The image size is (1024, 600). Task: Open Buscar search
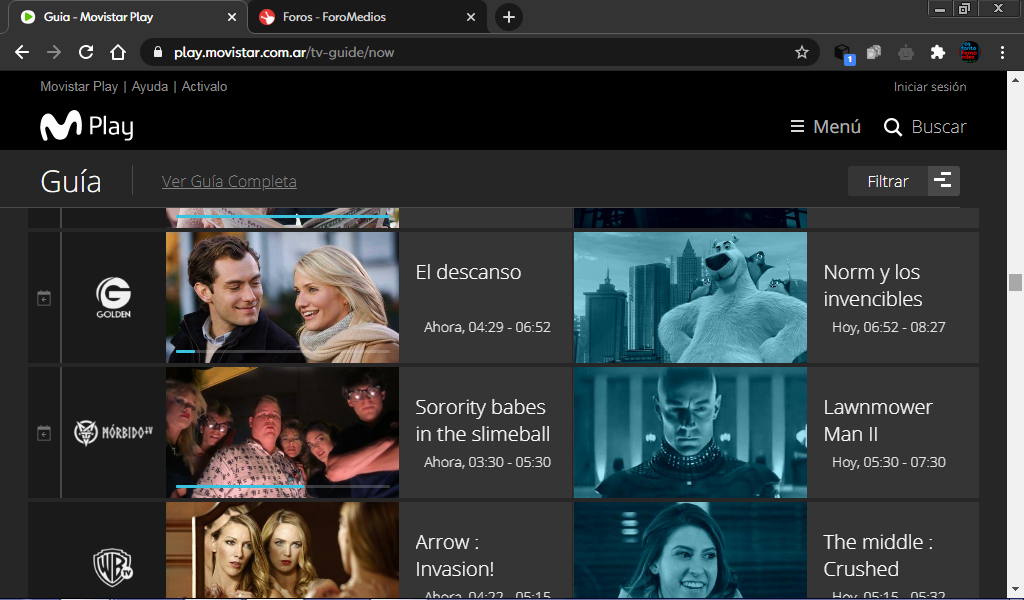point(925,127)
